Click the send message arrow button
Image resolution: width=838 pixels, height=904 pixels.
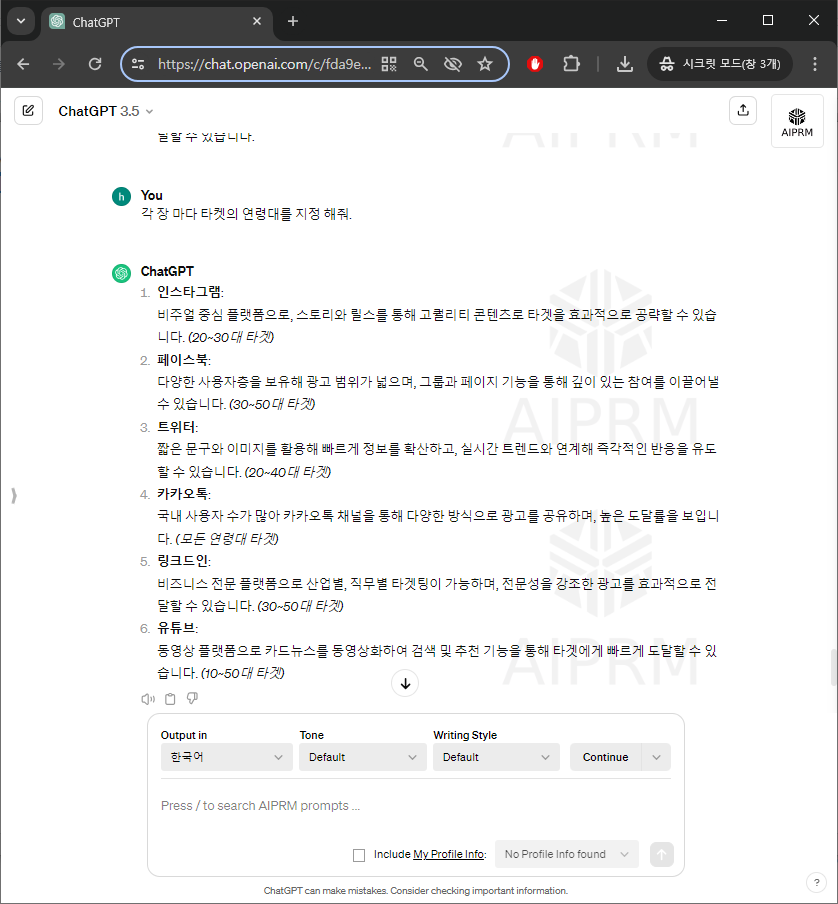coord(662,854)
